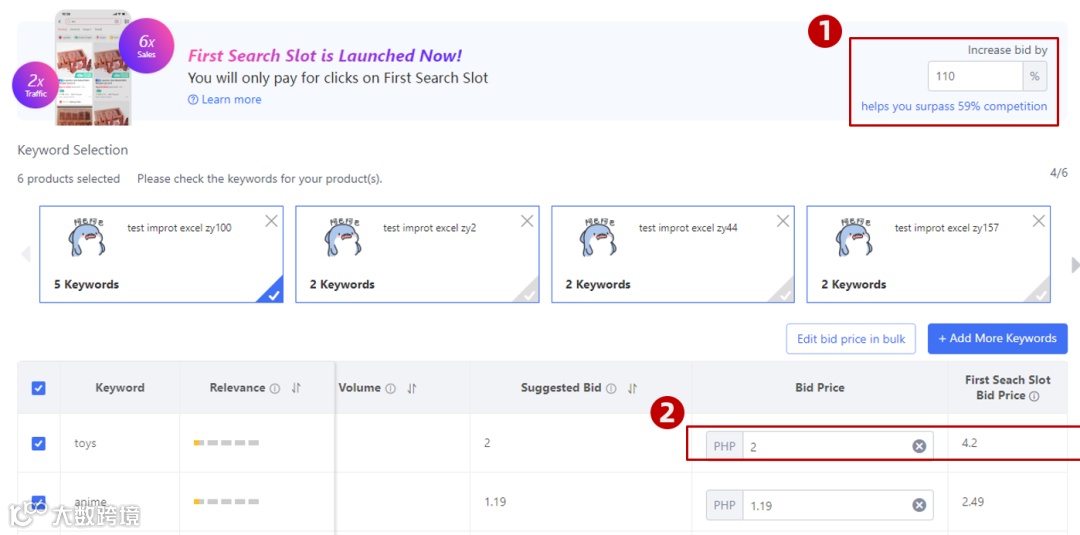Image resolution: width=1080 pixels, height=535 pixels.
Task: Toggle the select-all keywords checkbox
Action: [39, 388]
